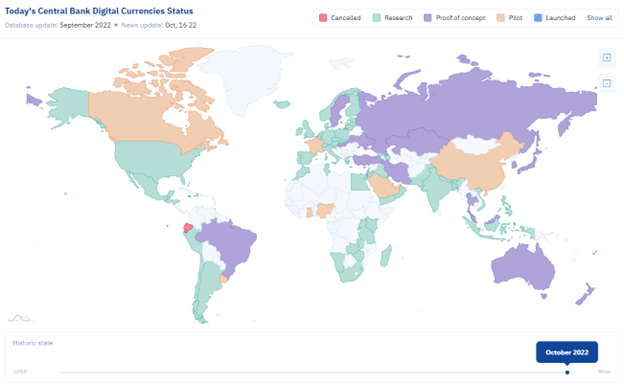Screen dimensions: 624x384
Task: Toggle the Proof of concept filter
Action: [454, 18]
